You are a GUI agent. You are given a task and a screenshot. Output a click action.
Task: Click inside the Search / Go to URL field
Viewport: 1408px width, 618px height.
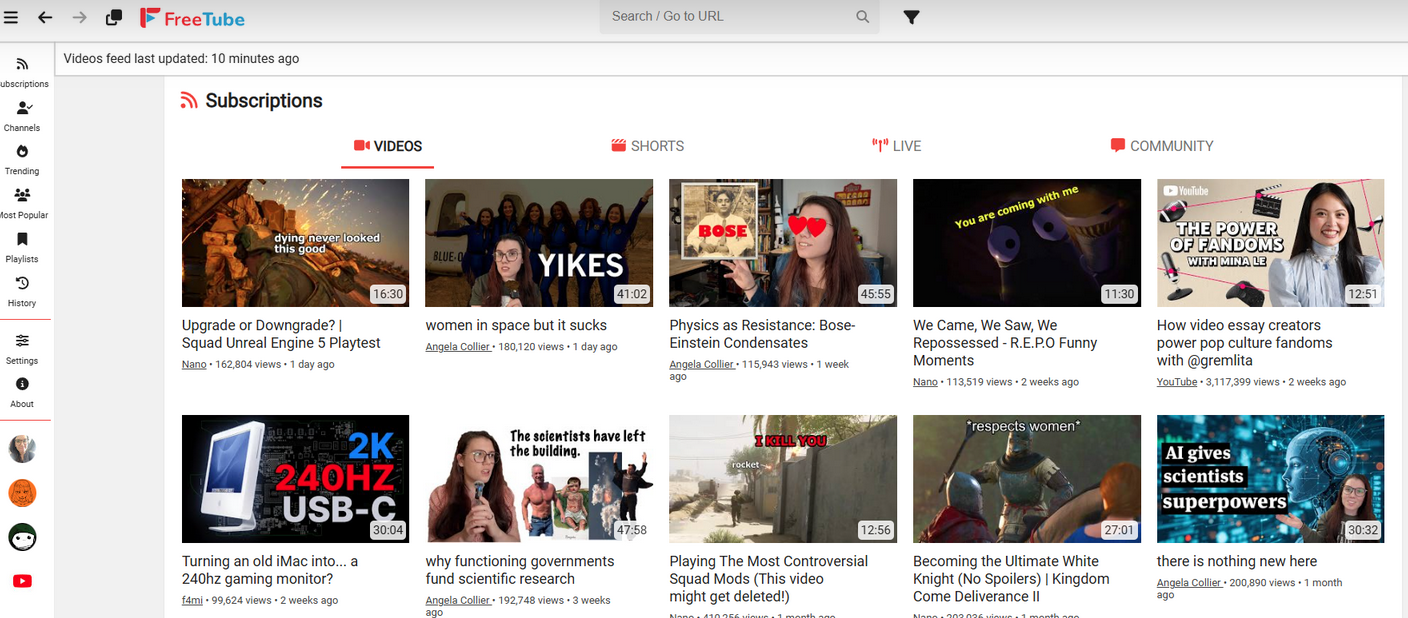725,17
